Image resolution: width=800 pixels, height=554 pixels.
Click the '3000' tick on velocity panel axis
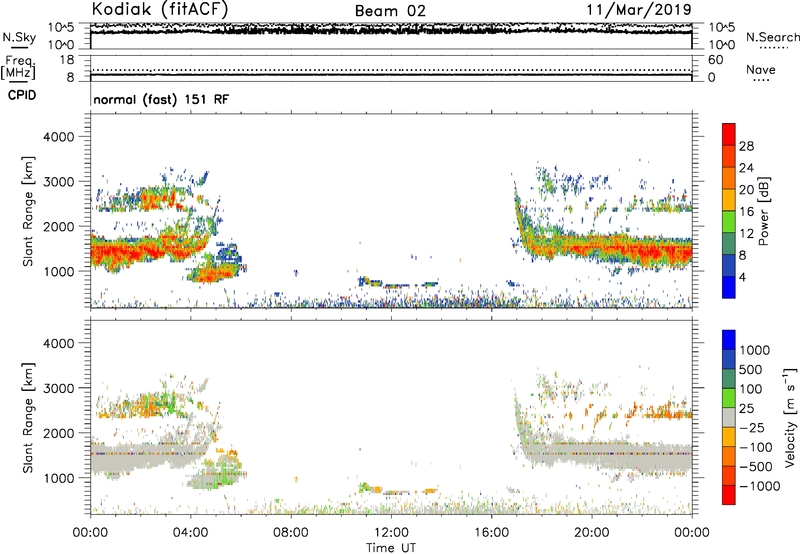59,388
